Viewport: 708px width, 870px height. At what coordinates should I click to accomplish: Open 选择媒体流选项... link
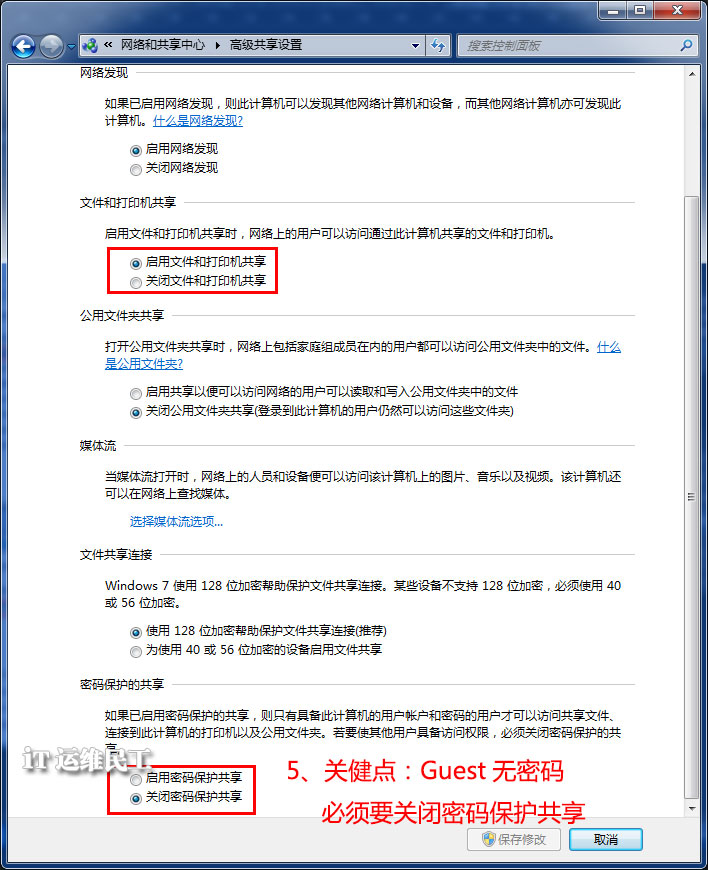tap(176, 522)
